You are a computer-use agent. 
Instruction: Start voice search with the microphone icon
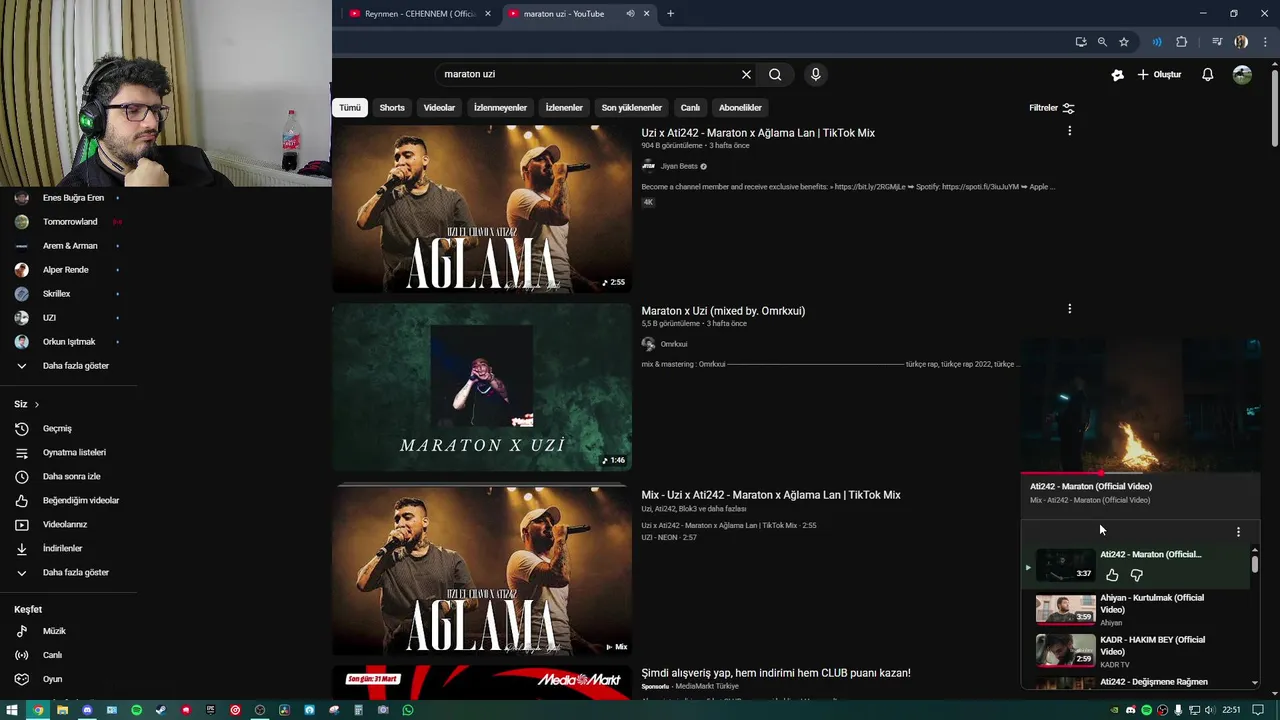click(x=816, y=74)
